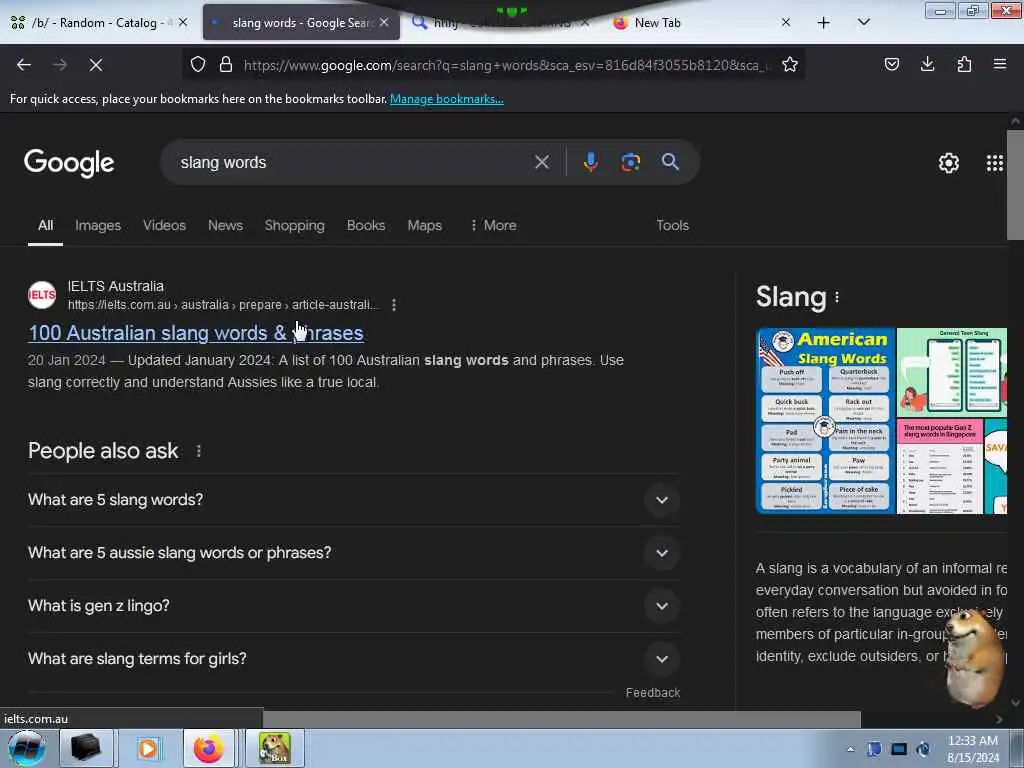Focus the Google search input field

point(353,163)
